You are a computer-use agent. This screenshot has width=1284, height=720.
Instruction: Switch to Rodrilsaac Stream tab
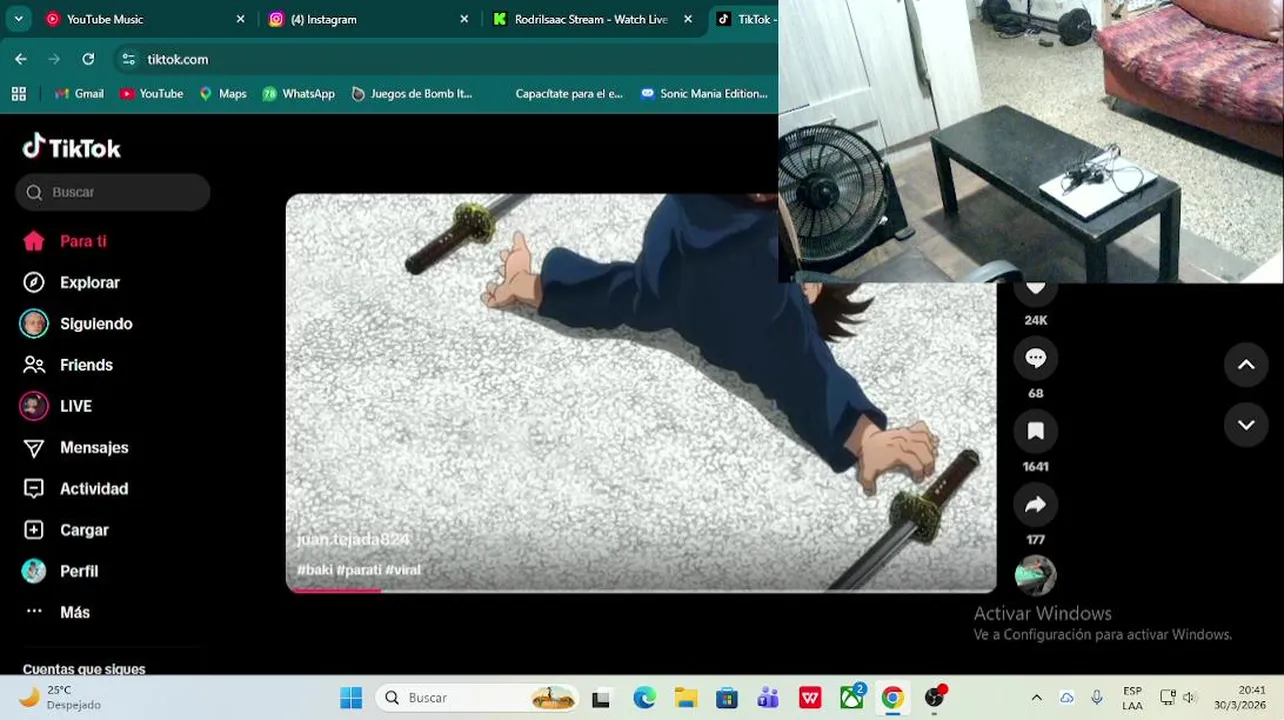tap(592, 19)
